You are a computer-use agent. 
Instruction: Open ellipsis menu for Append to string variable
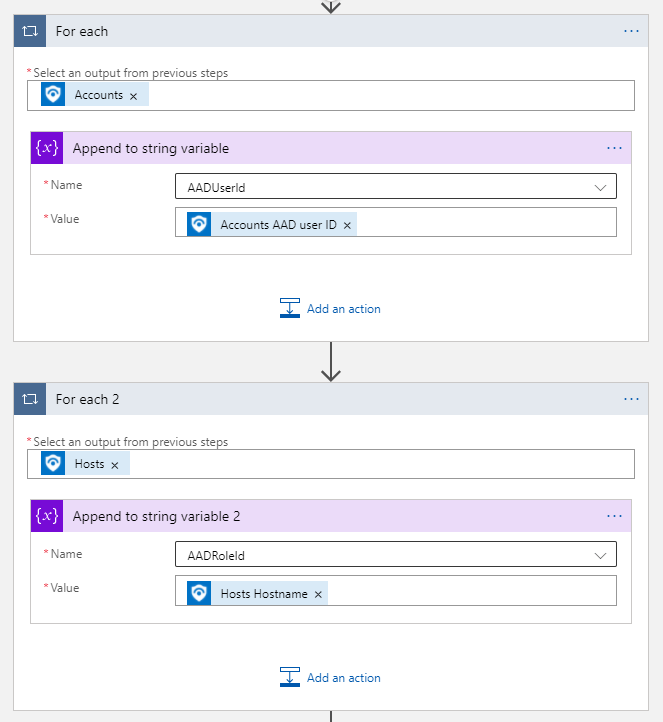point(614,148)
